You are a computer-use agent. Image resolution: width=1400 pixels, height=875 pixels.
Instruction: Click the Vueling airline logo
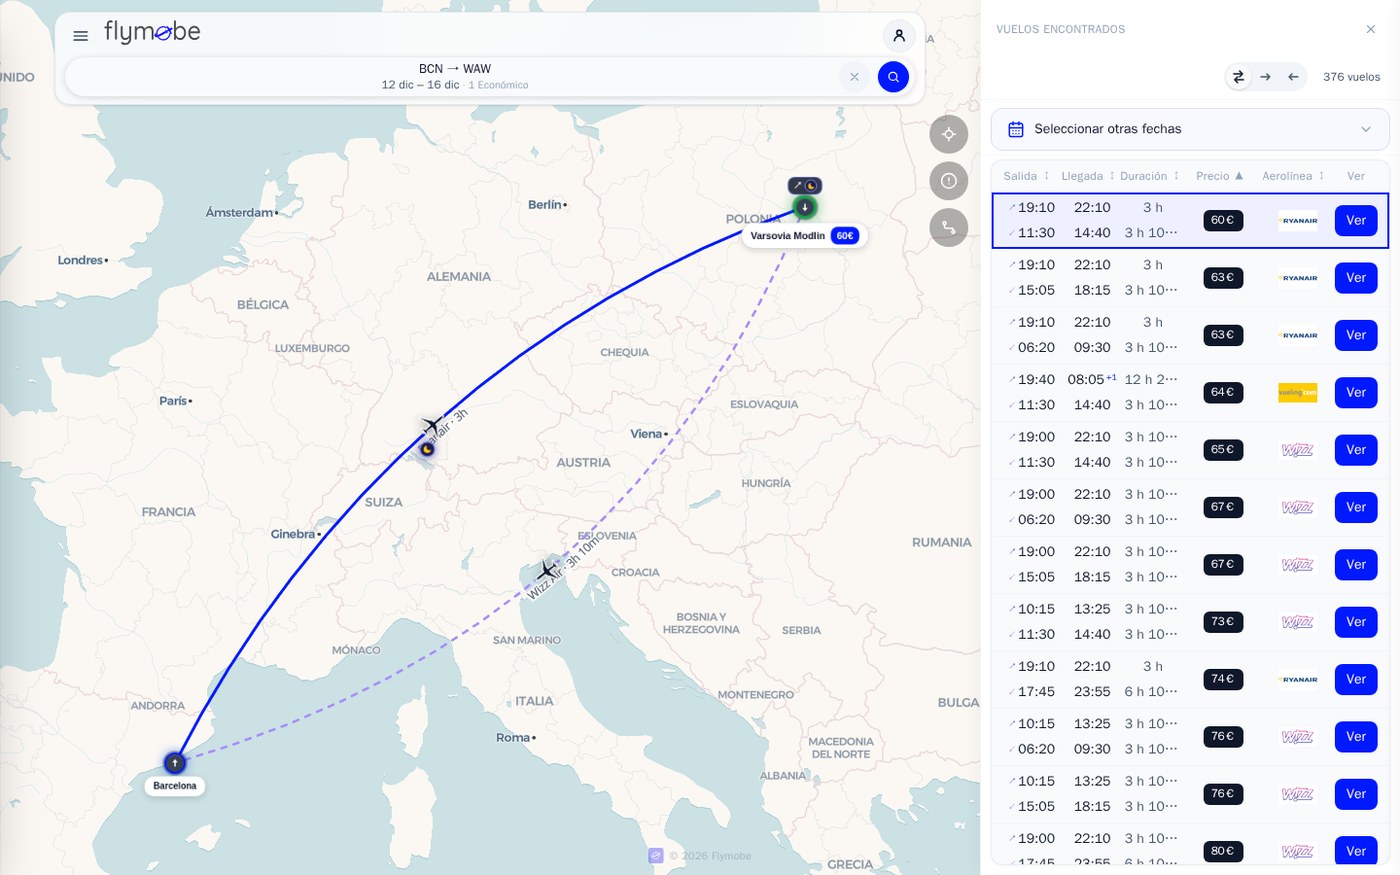point(1297,393)
